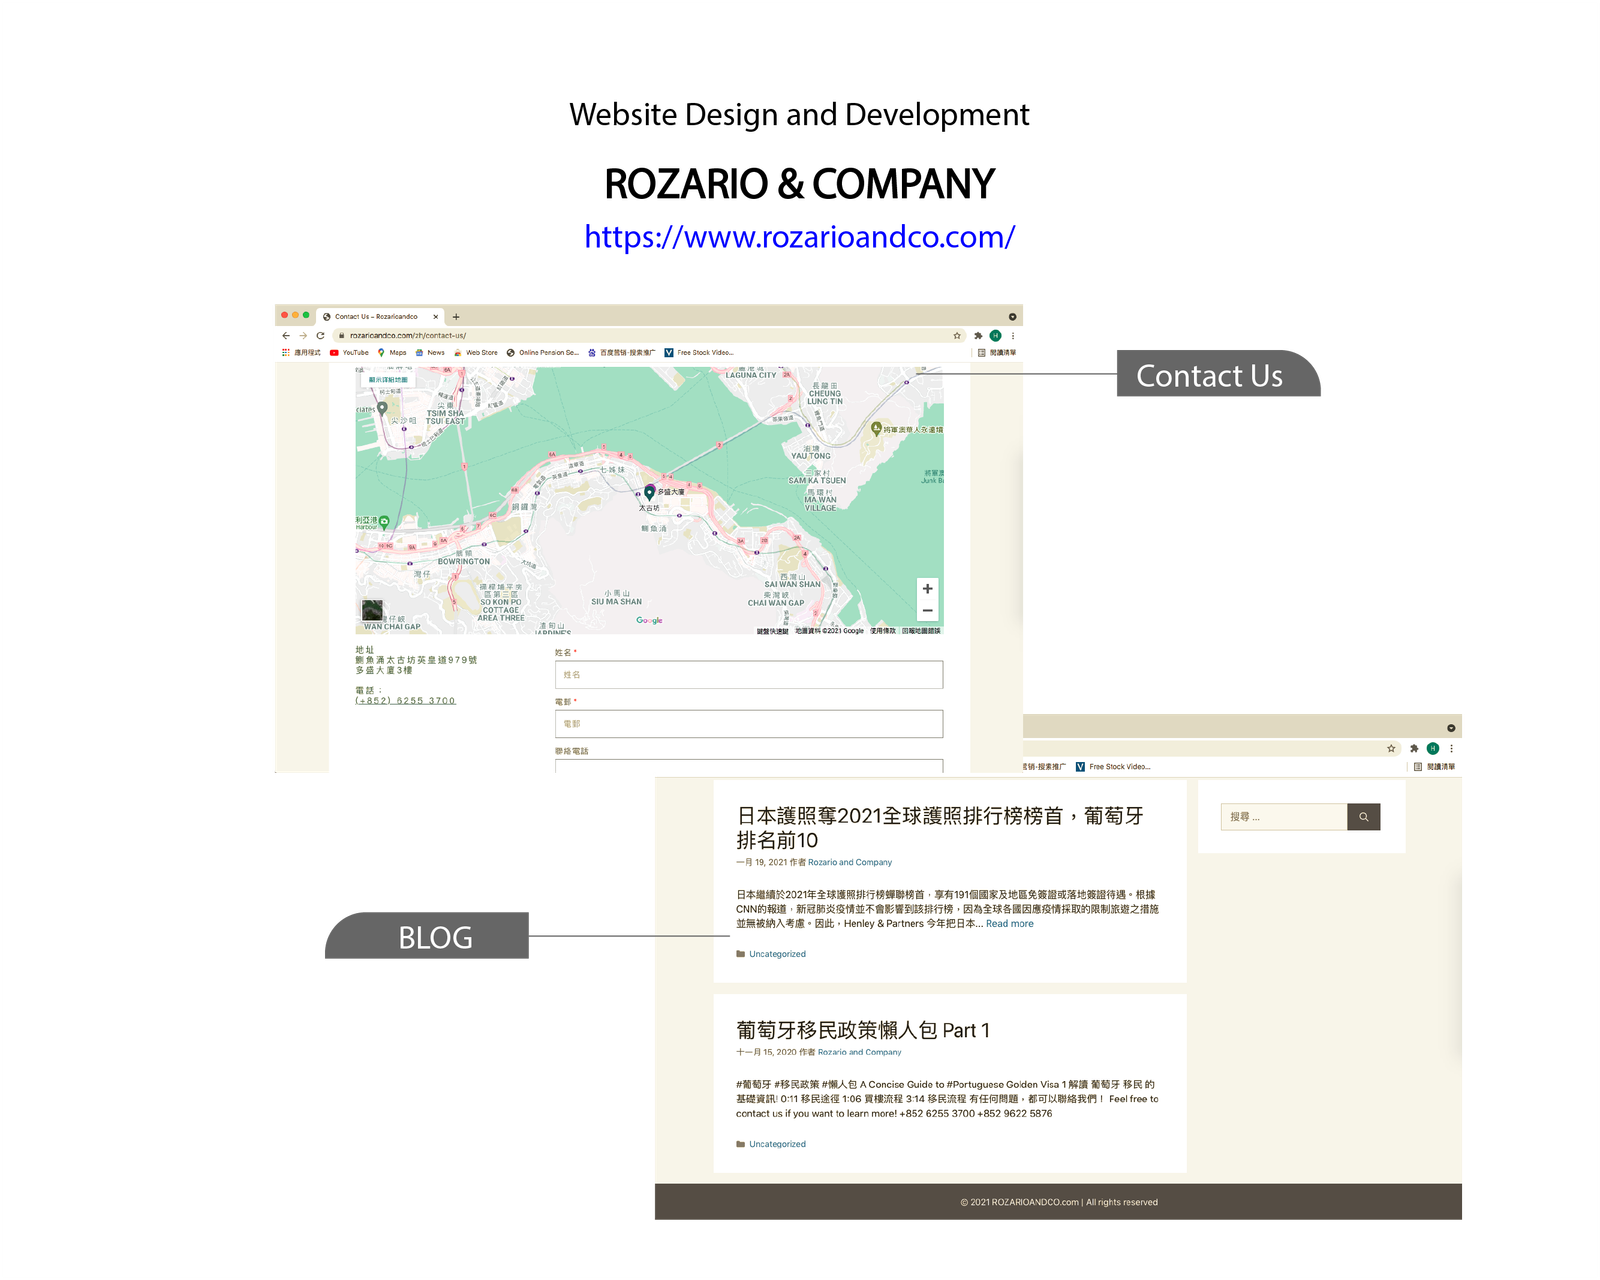Click the blog search text box
1600x1280 pixels.
pyautogui.click(x=1284, y=817)
